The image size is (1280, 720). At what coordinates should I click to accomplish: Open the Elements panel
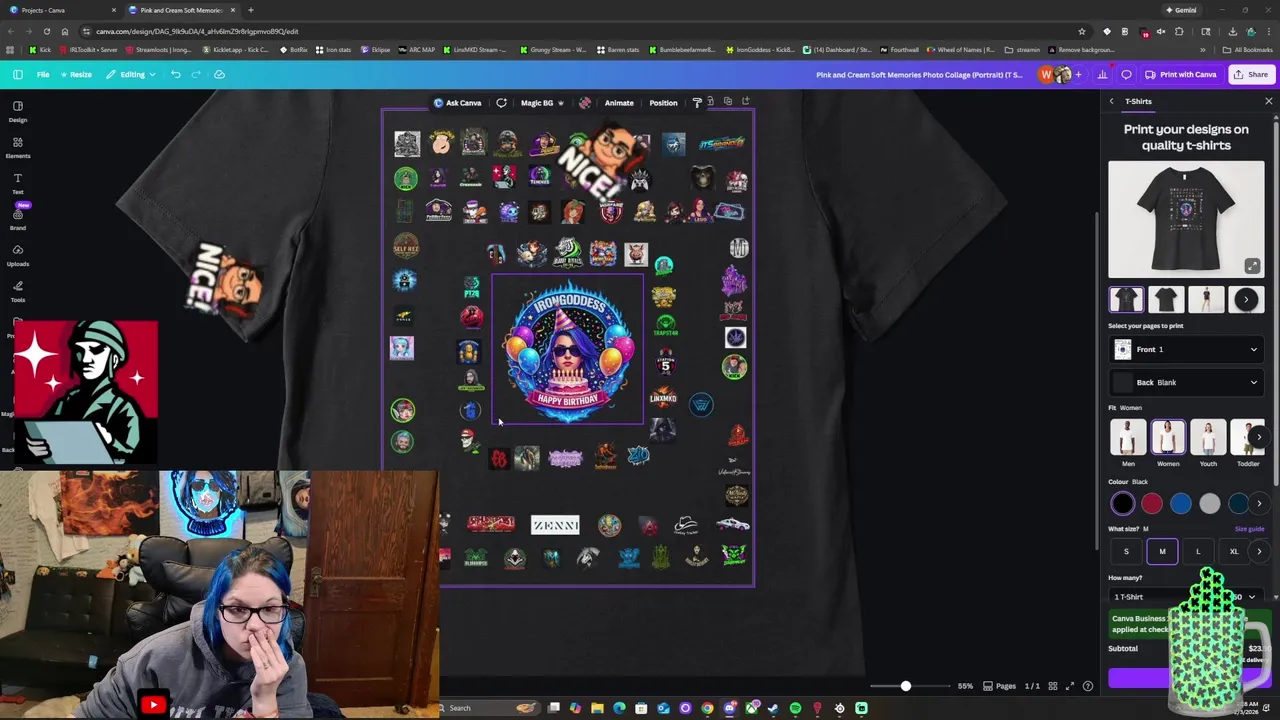coord(18,147)
